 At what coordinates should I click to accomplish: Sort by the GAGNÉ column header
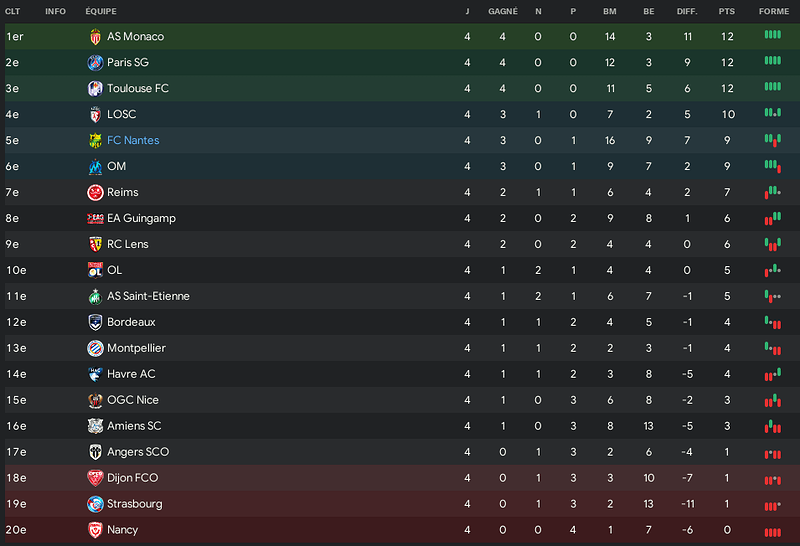pos(503,11)
